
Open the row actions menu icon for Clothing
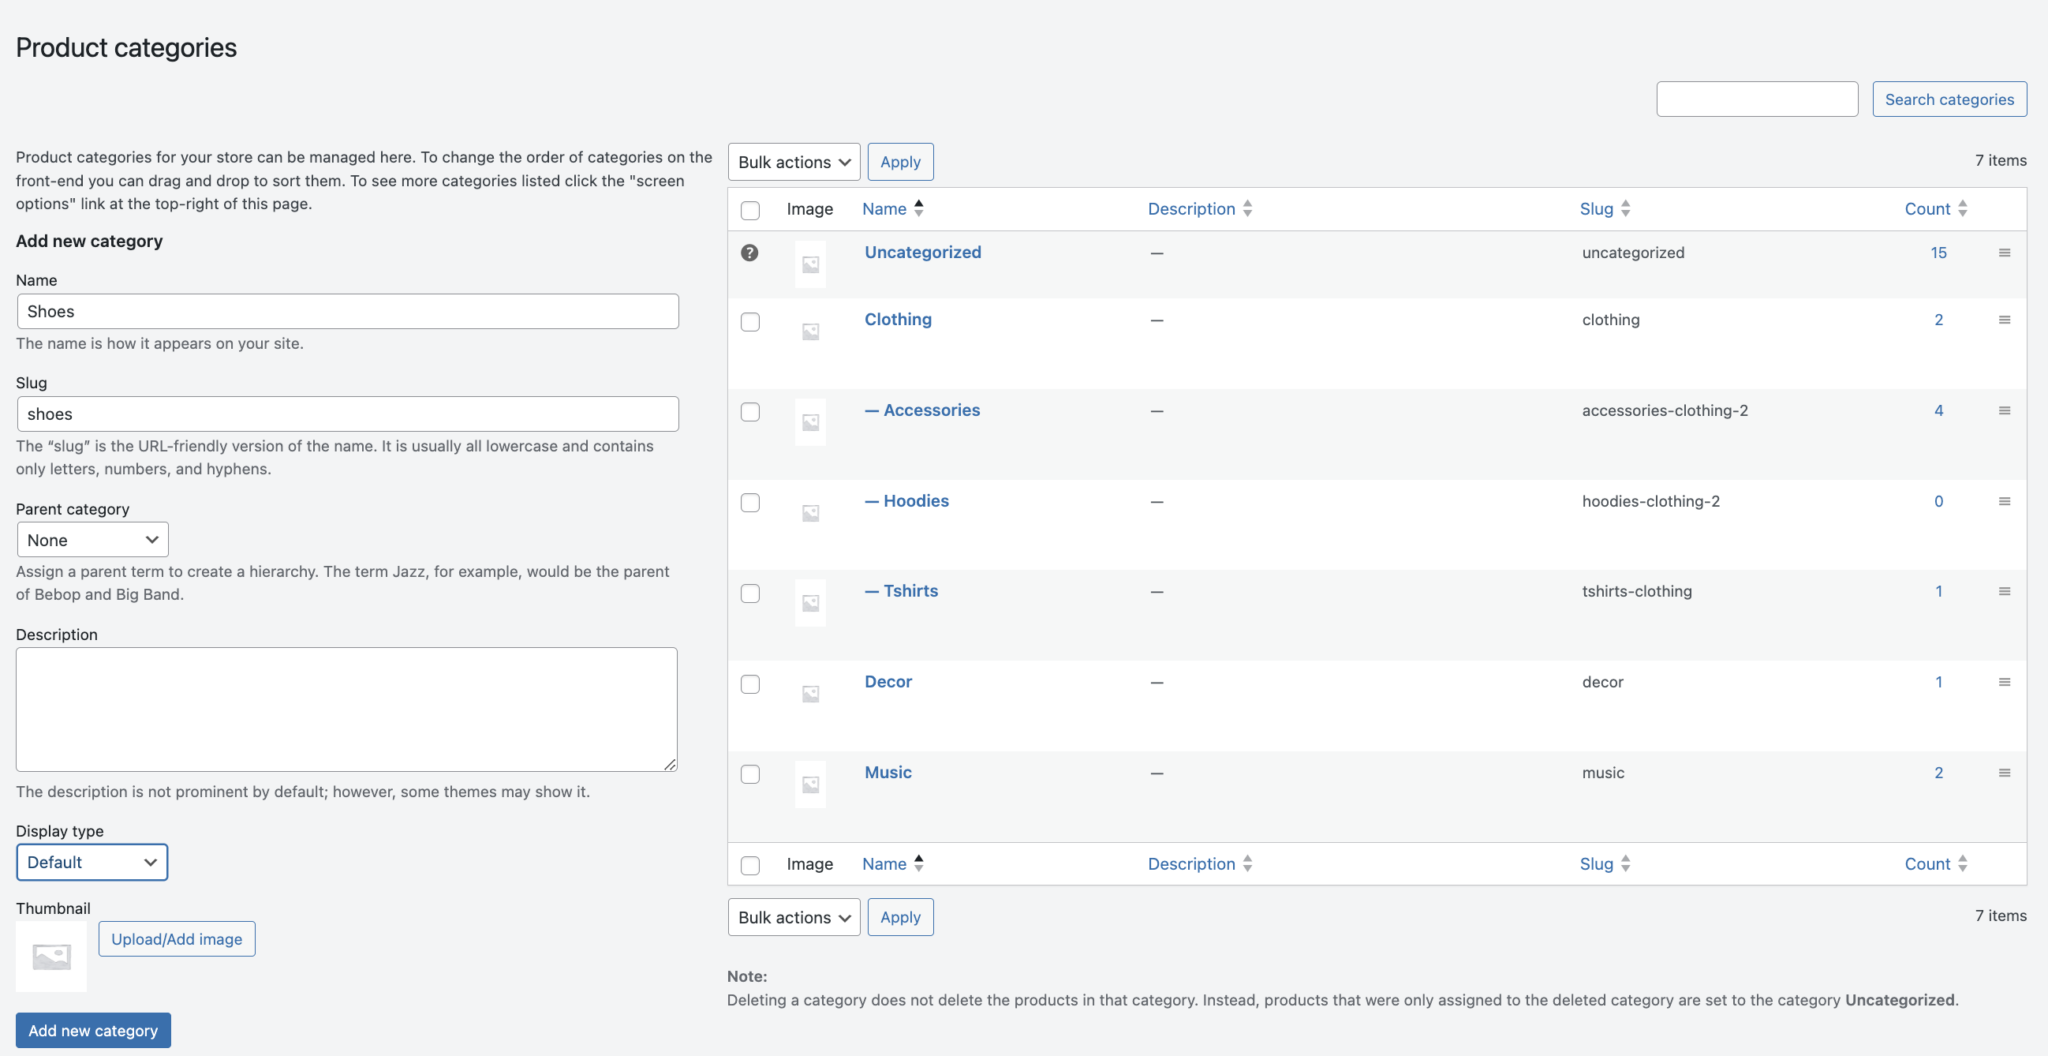click(2006, 319)
